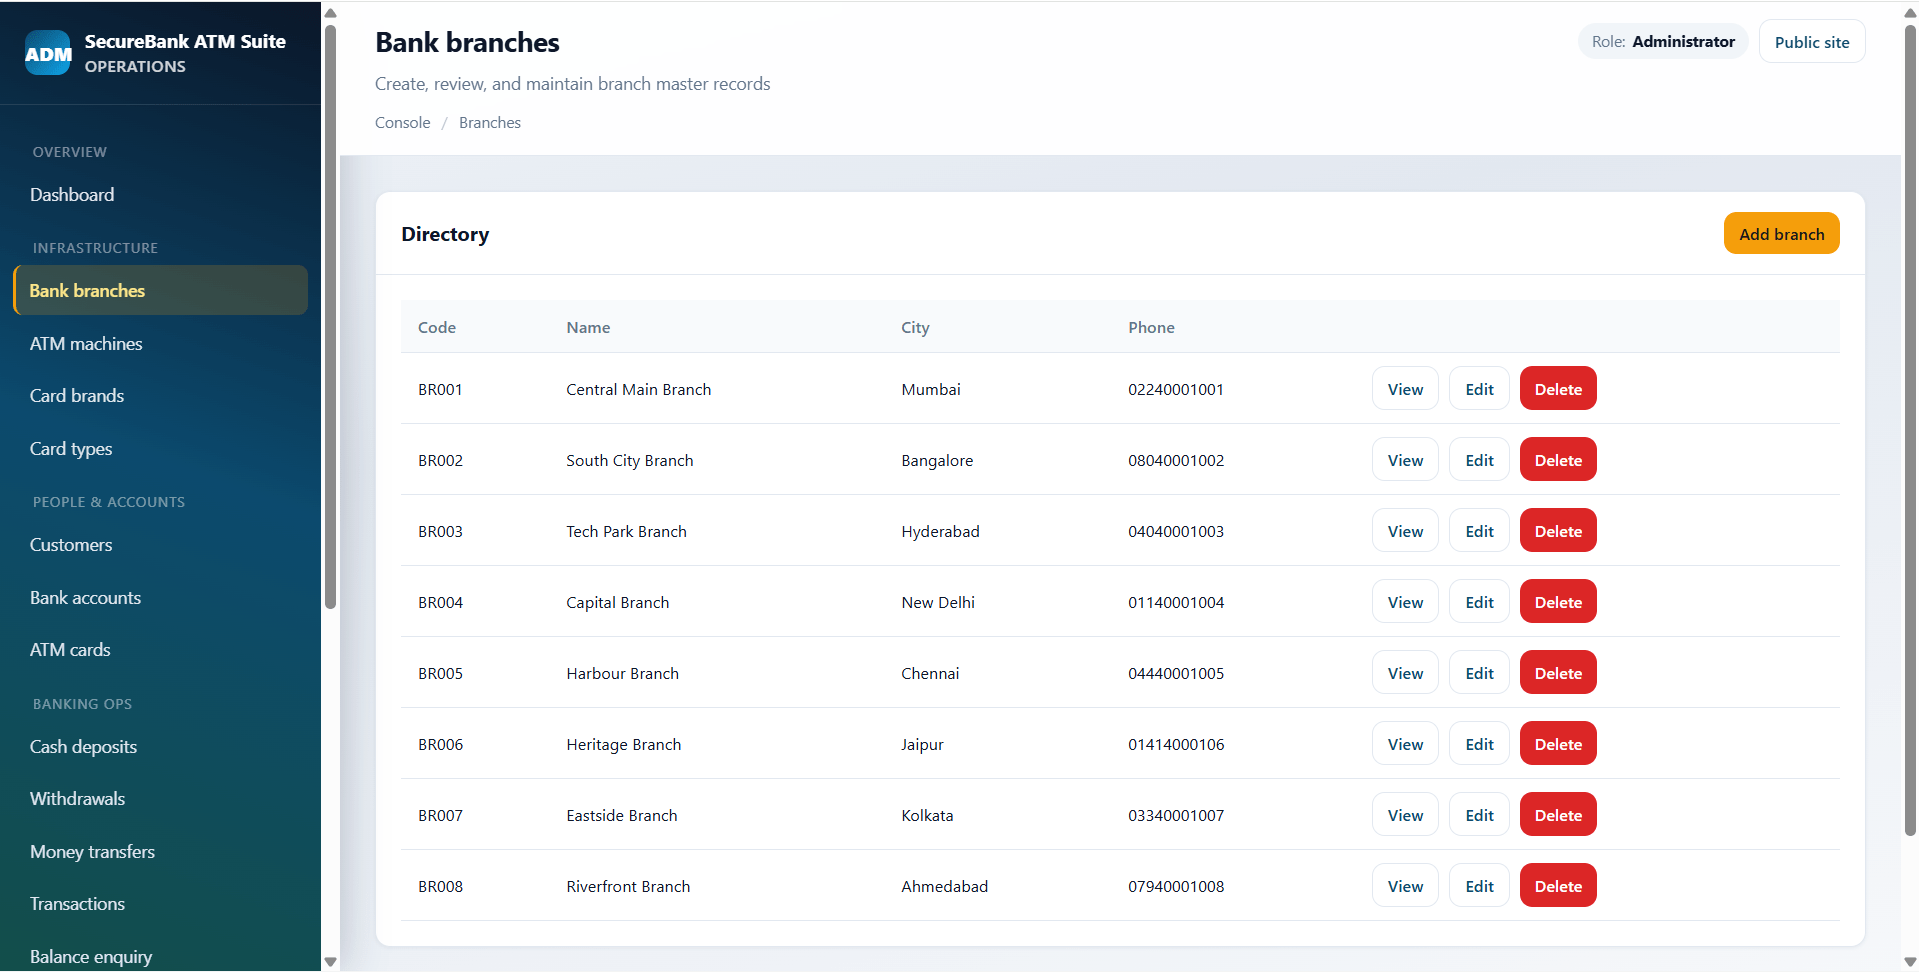View South City Branch
Viewport: 1919px width, 972px height.
[x=1405, y=460]
